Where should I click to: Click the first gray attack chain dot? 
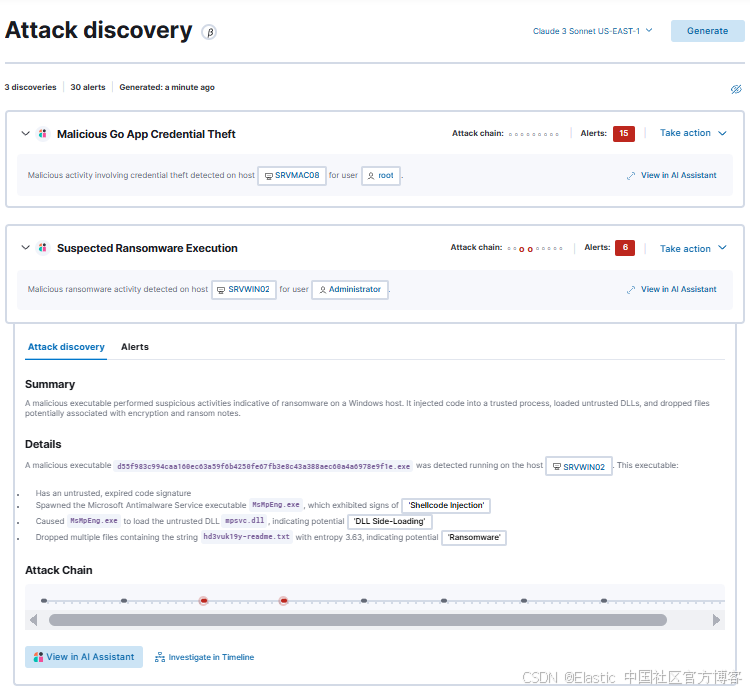(x=44, y=600)
